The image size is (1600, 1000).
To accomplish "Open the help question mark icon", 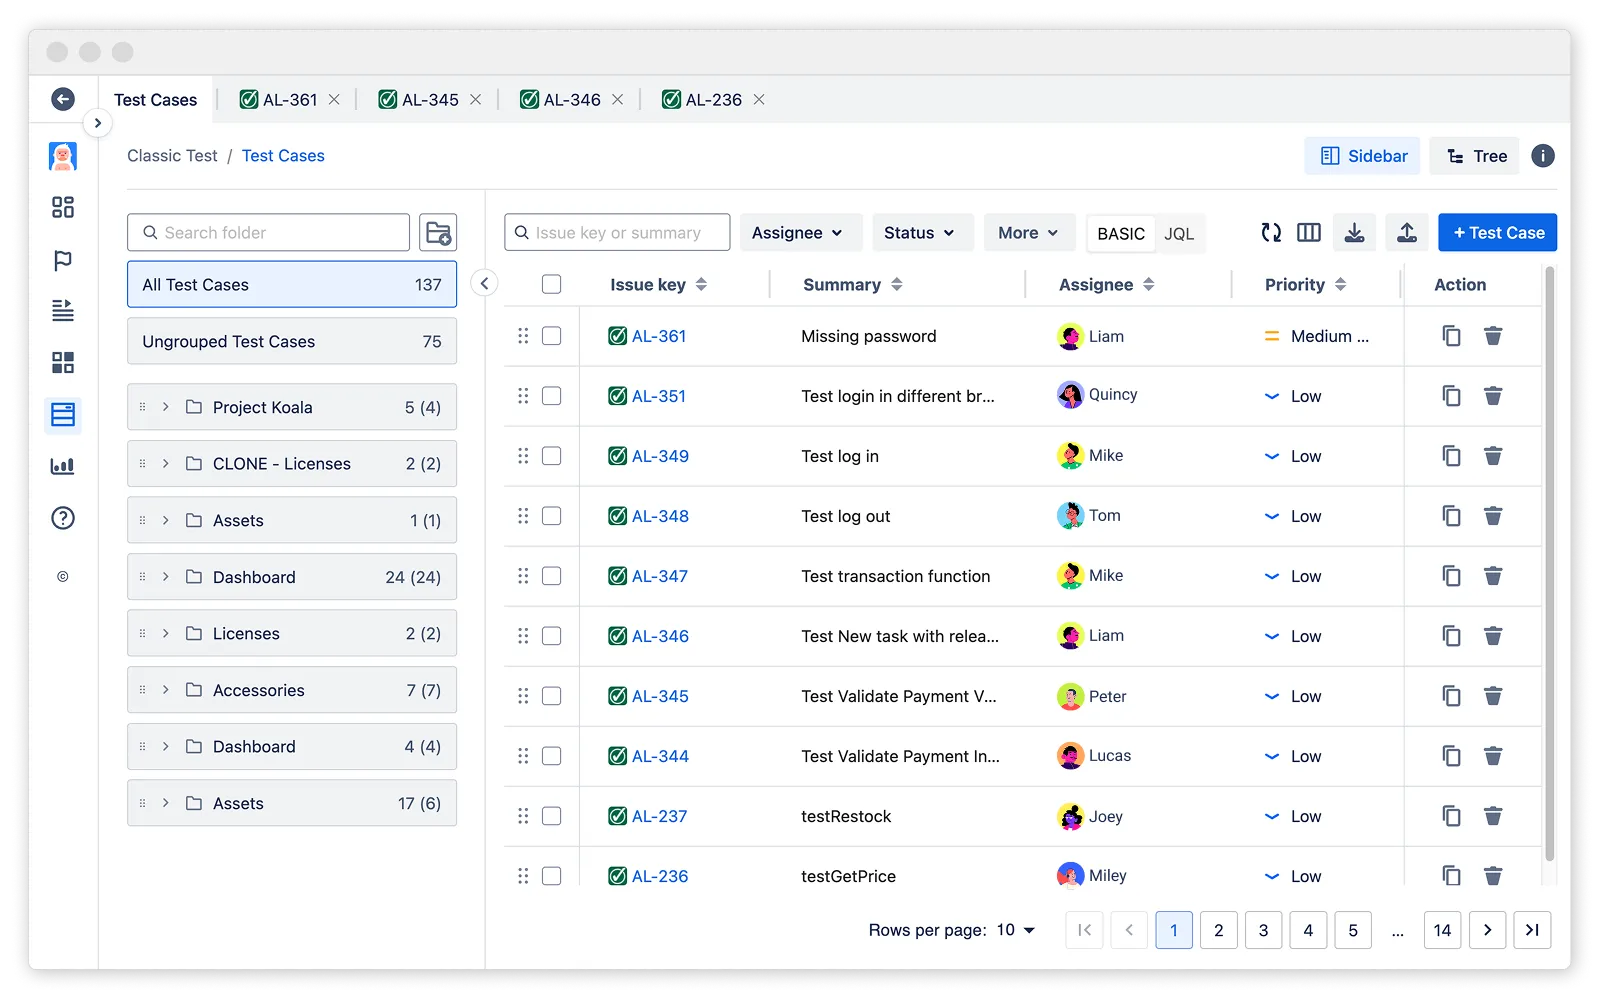I will (63, 518).
